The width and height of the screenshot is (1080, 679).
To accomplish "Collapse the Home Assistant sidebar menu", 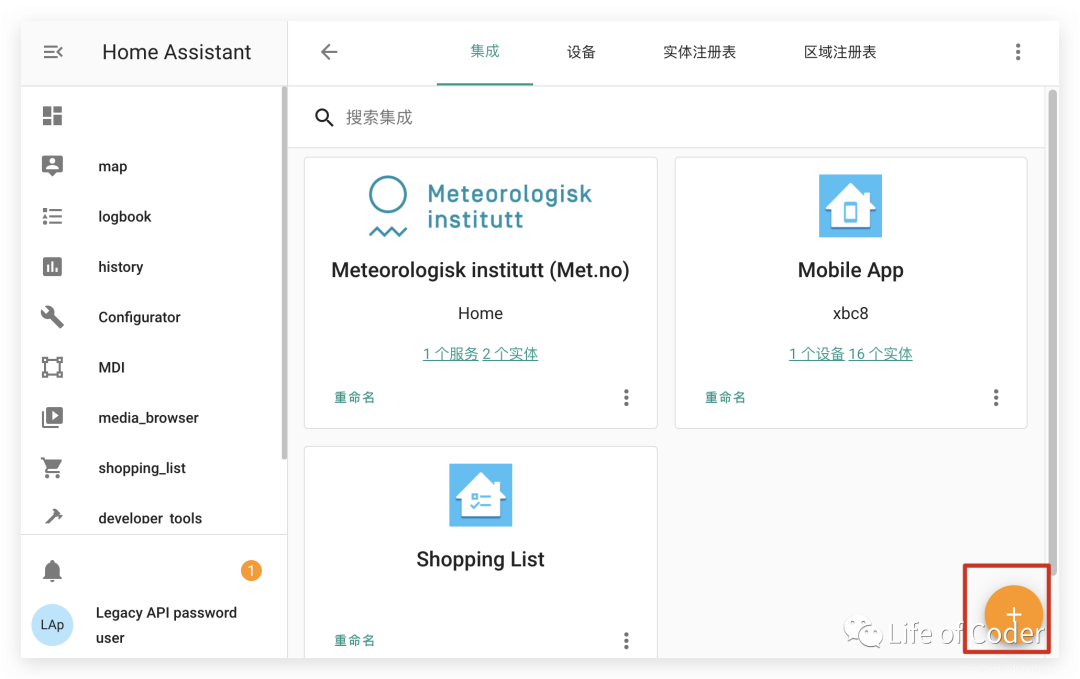I will (x=53, y=52).
